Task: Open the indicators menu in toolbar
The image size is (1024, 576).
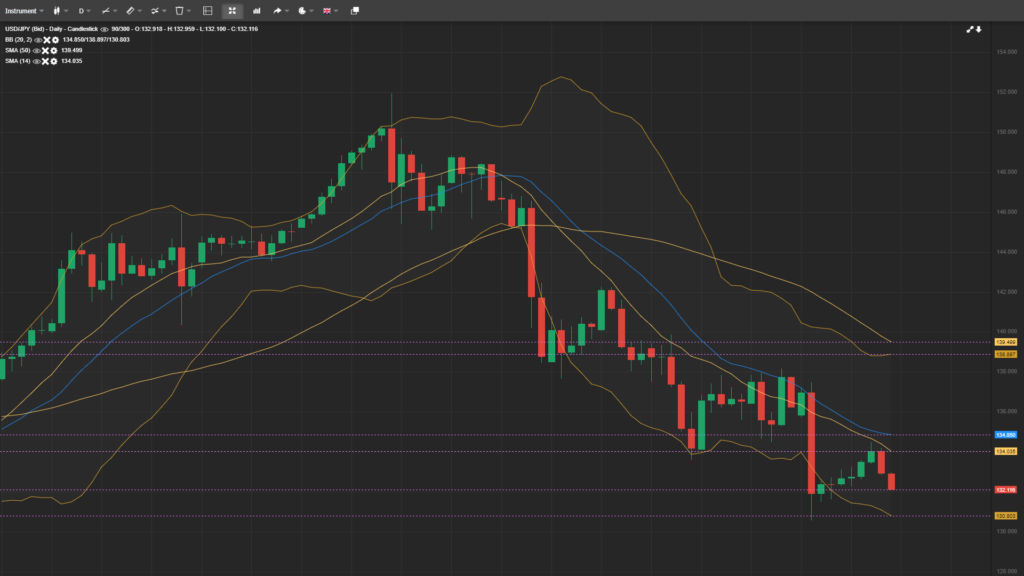Action: point(156,10)
